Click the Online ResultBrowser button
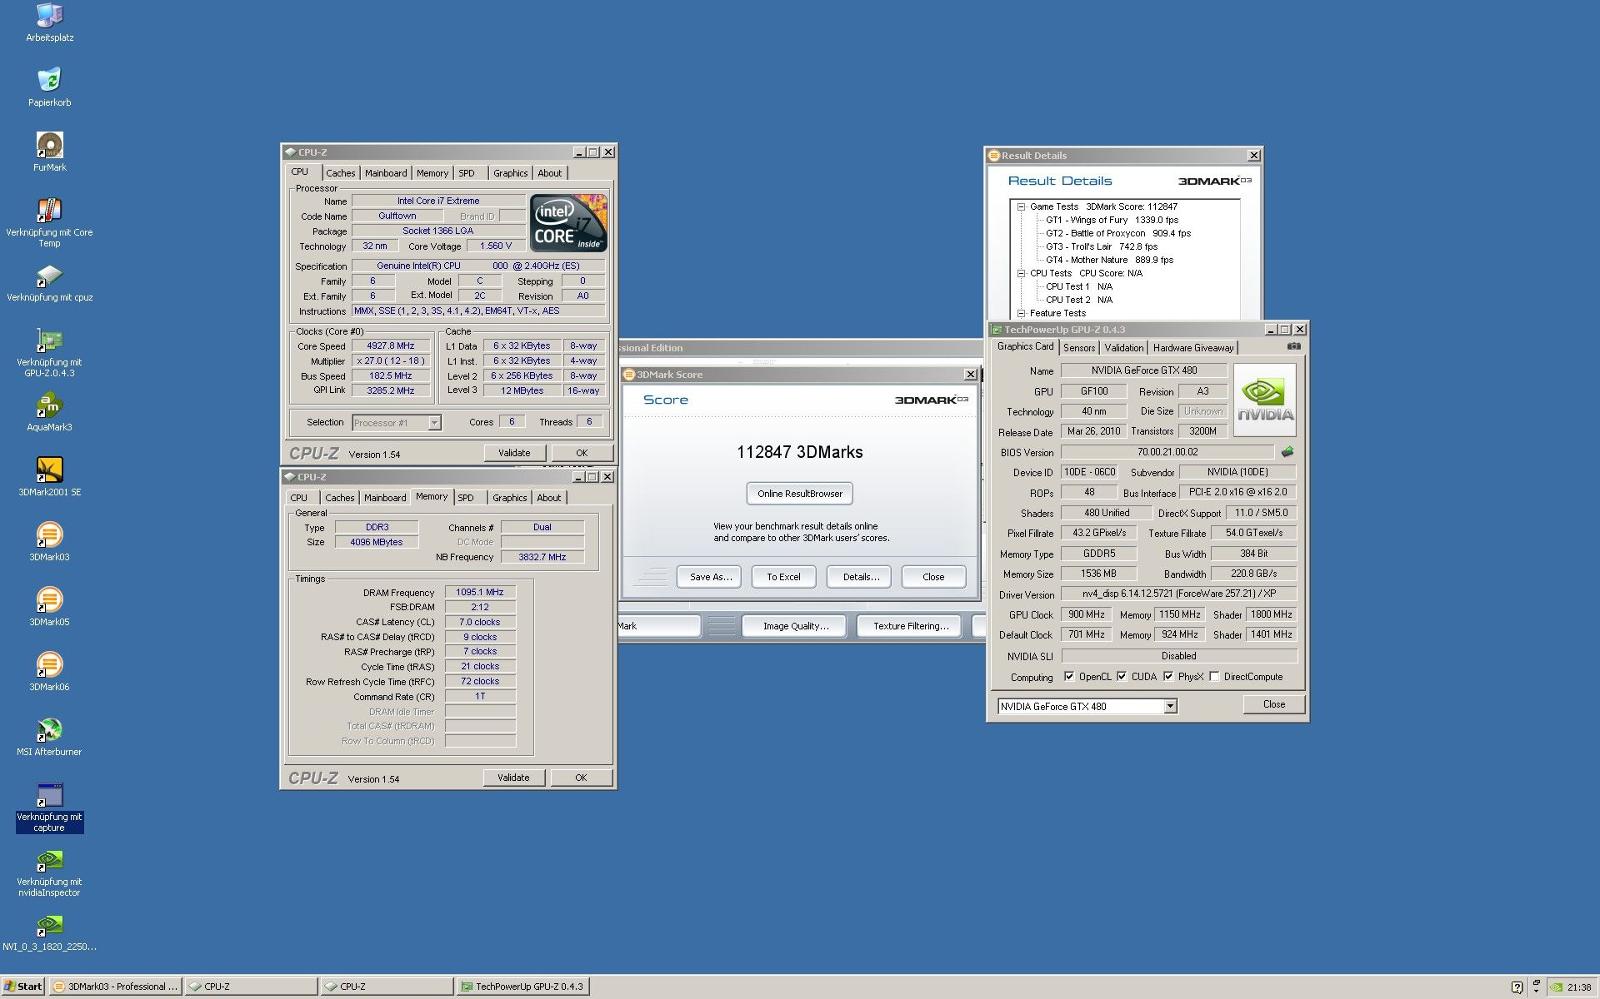Screen dimensions: 1600x999 pos(799,493)
